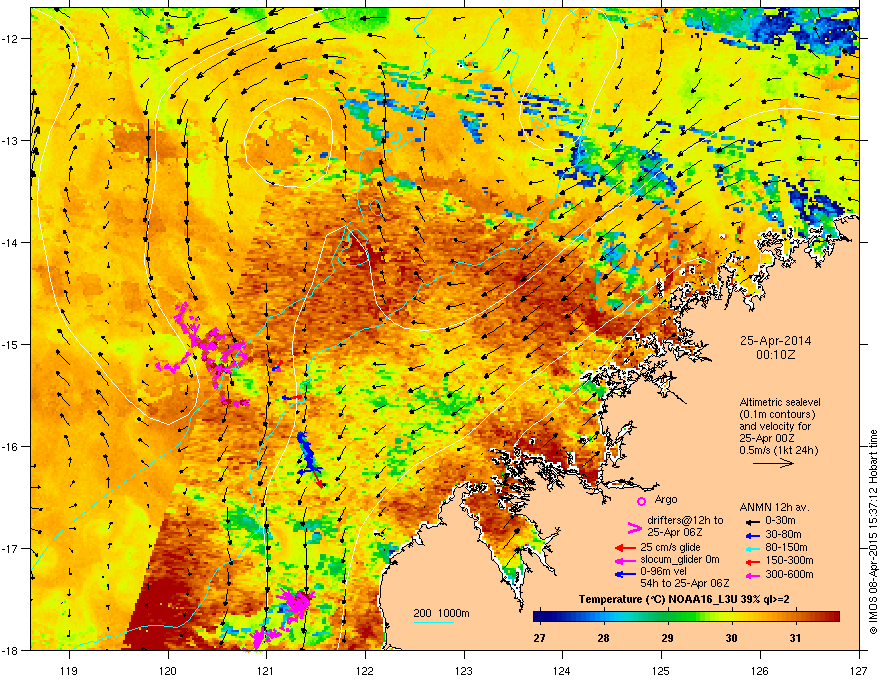Click the '30-80m' depth label
The image size is (880, 680).
(x=783, y=535)
